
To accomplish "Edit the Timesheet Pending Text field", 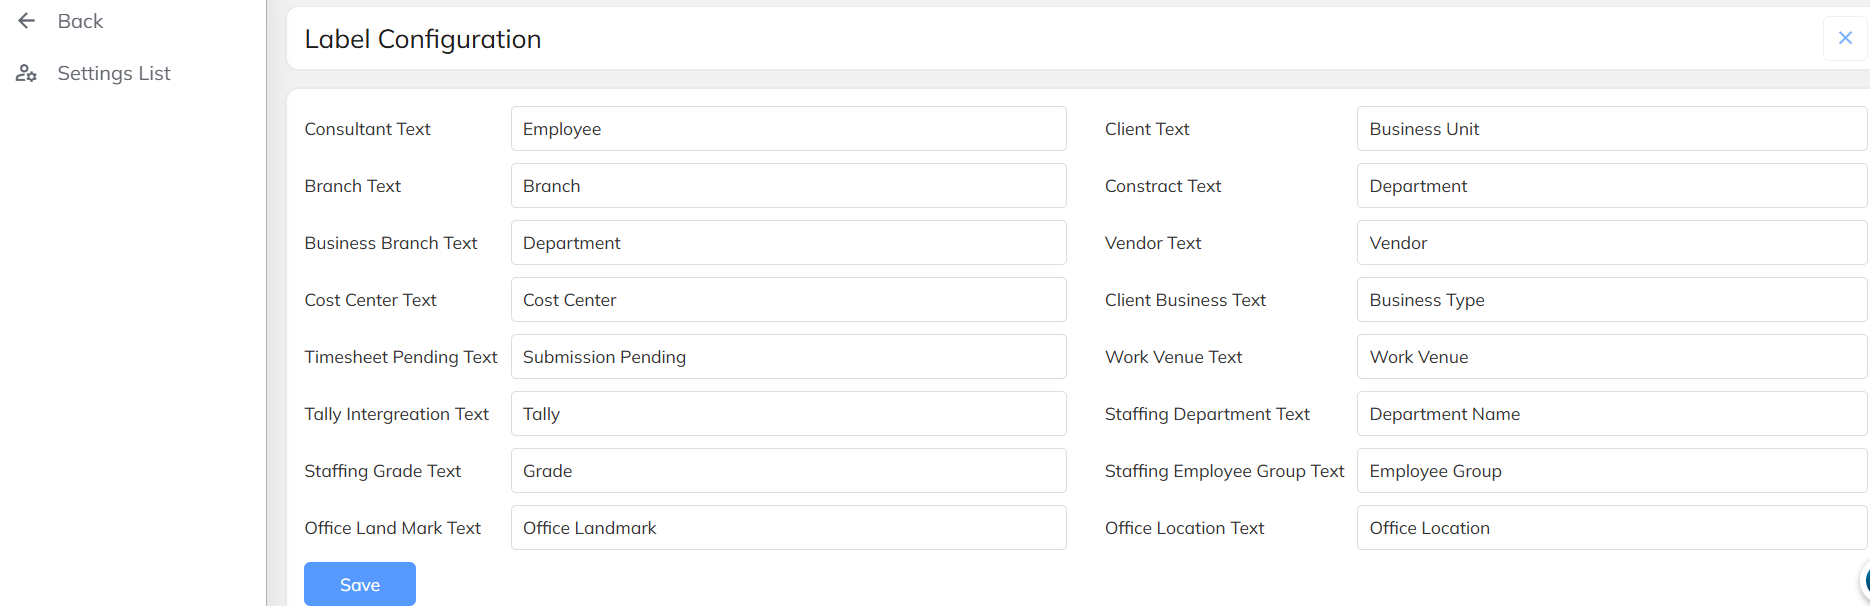I will point(788,357).
